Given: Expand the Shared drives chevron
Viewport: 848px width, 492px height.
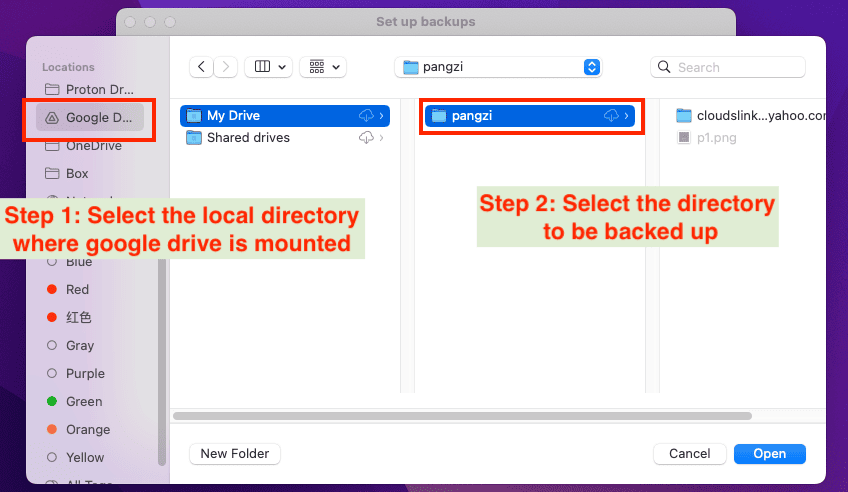Looking at the screenshot, I should pos(381,138).
